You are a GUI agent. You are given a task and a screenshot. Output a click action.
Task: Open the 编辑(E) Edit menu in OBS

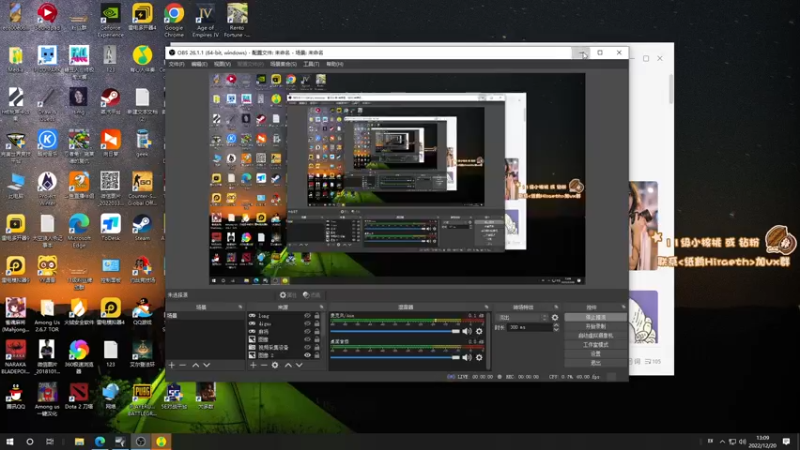pyautogui.click(x=199, y=64)
